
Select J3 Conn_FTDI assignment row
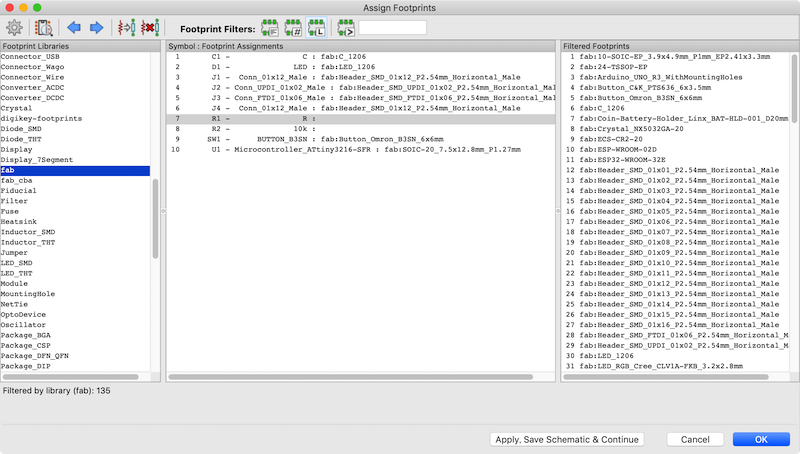[361, 98]
